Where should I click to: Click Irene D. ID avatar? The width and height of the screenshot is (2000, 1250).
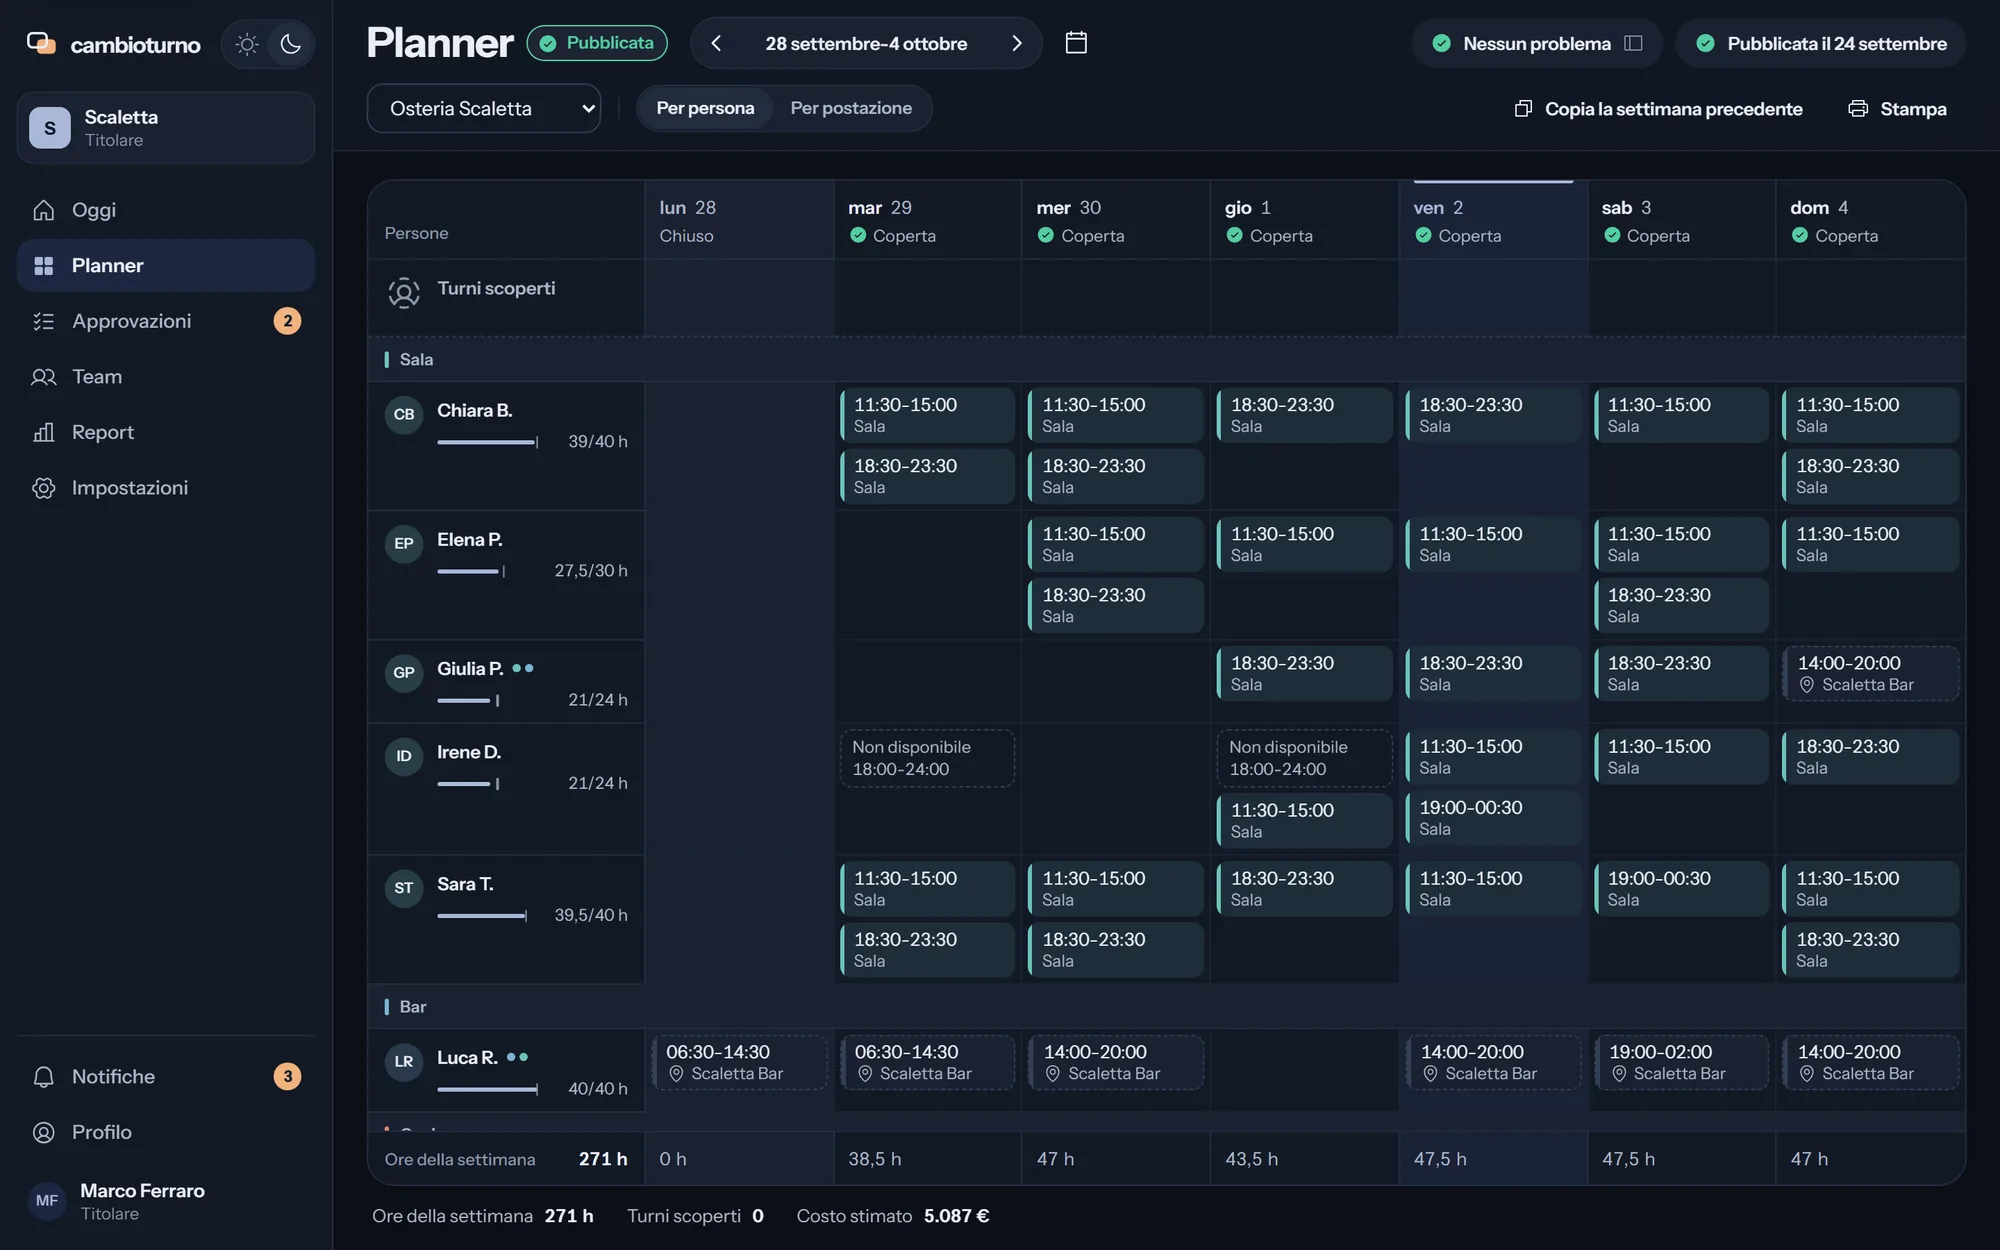tap(404, 756)
